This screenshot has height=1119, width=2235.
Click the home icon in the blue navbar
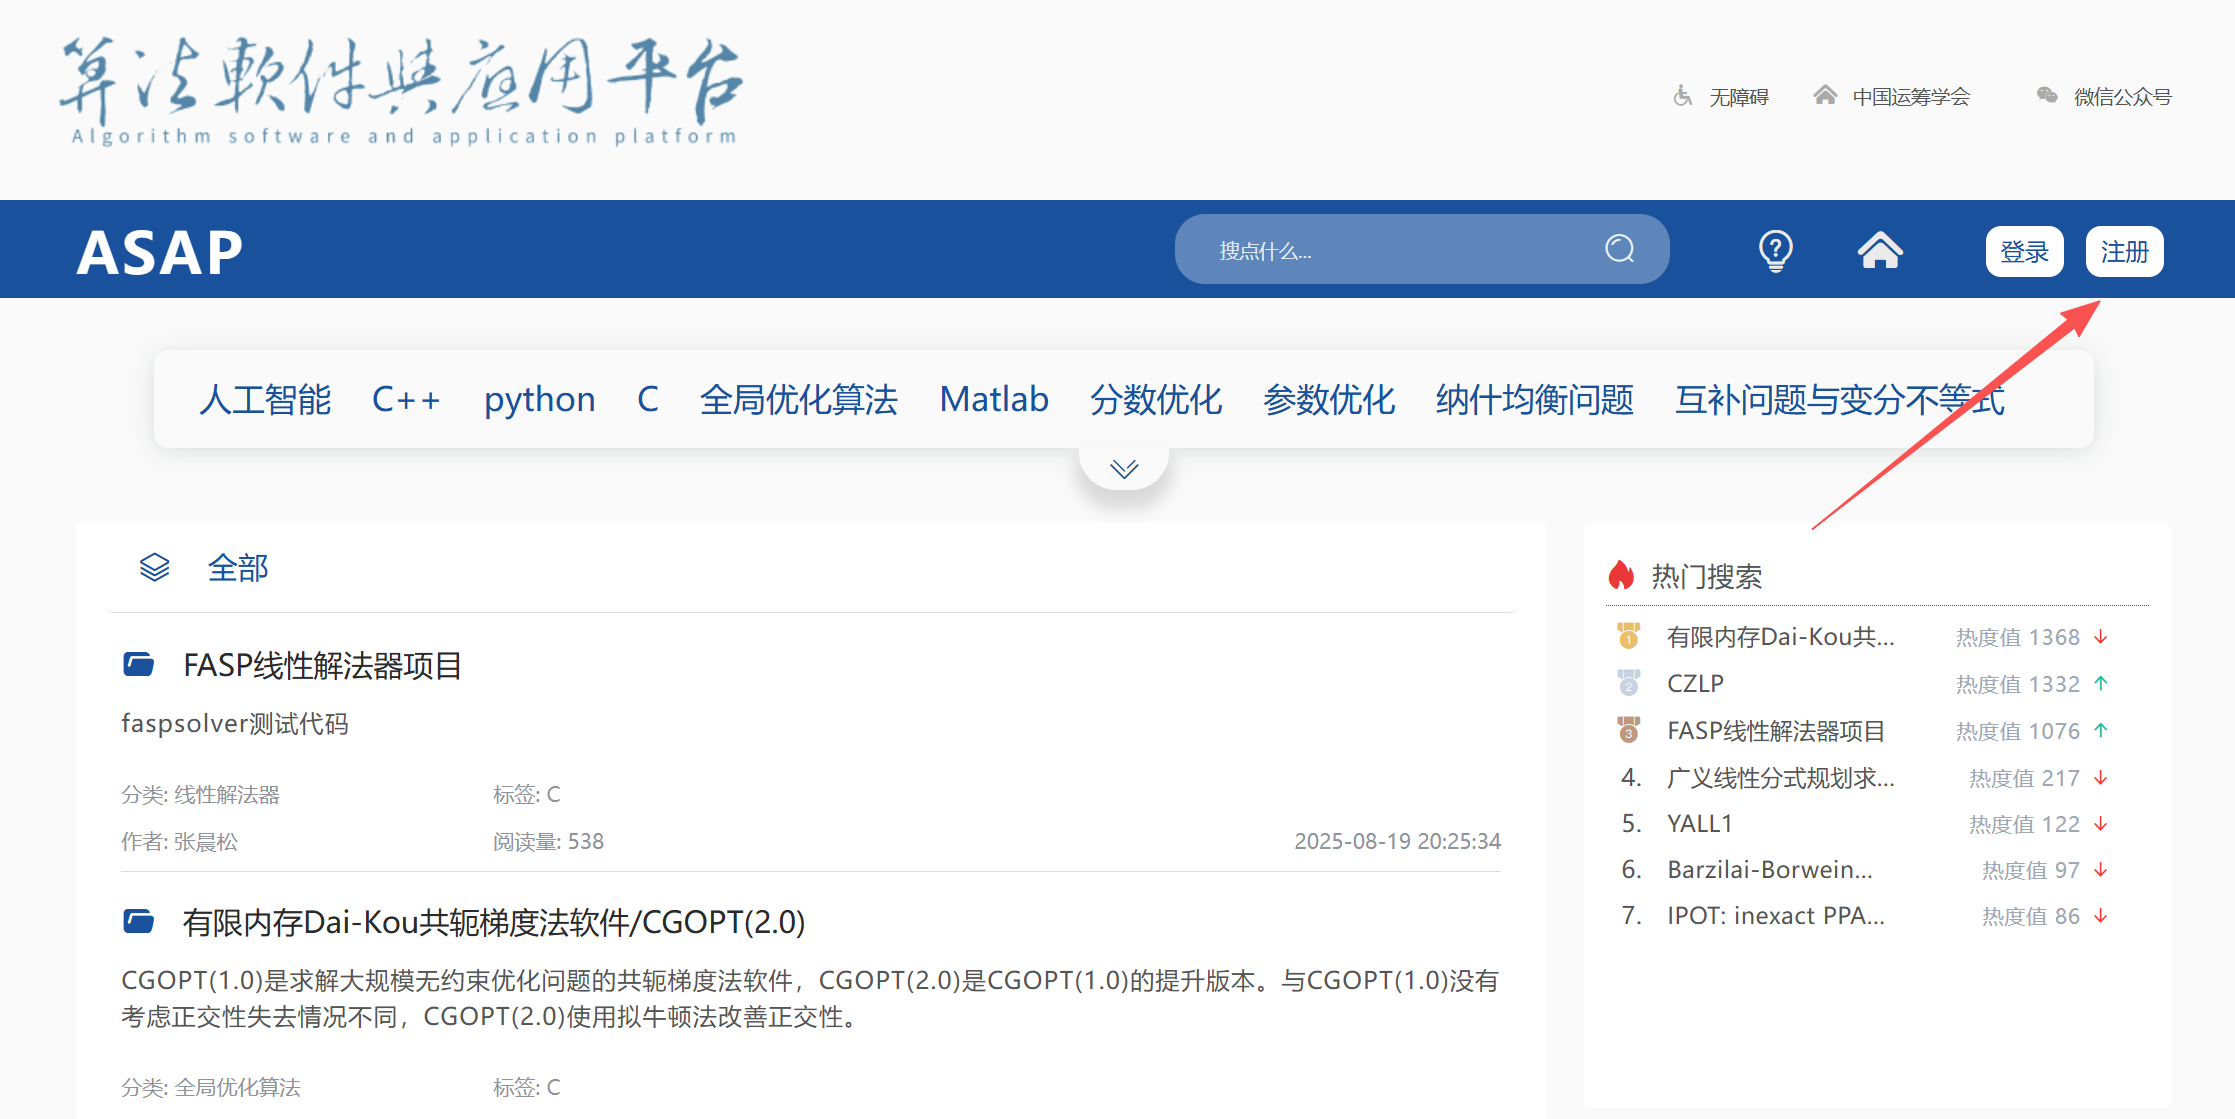1881,250
